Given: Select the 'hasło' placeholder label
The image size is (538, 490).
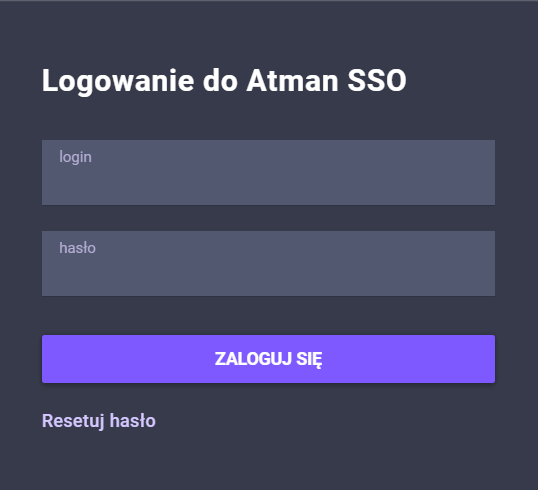Looking at the screenshot, I should pyautogui.click(x=78, y=248).
